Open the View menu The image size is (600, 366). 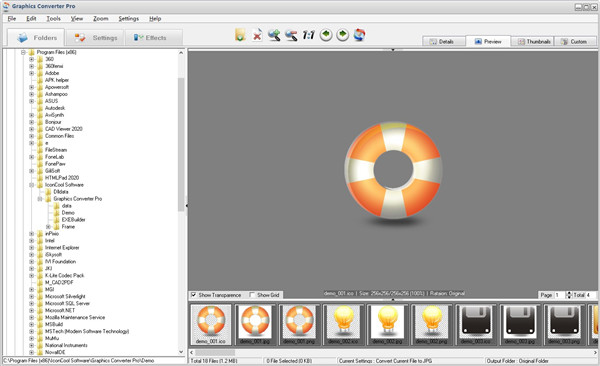tap(77, 18)
